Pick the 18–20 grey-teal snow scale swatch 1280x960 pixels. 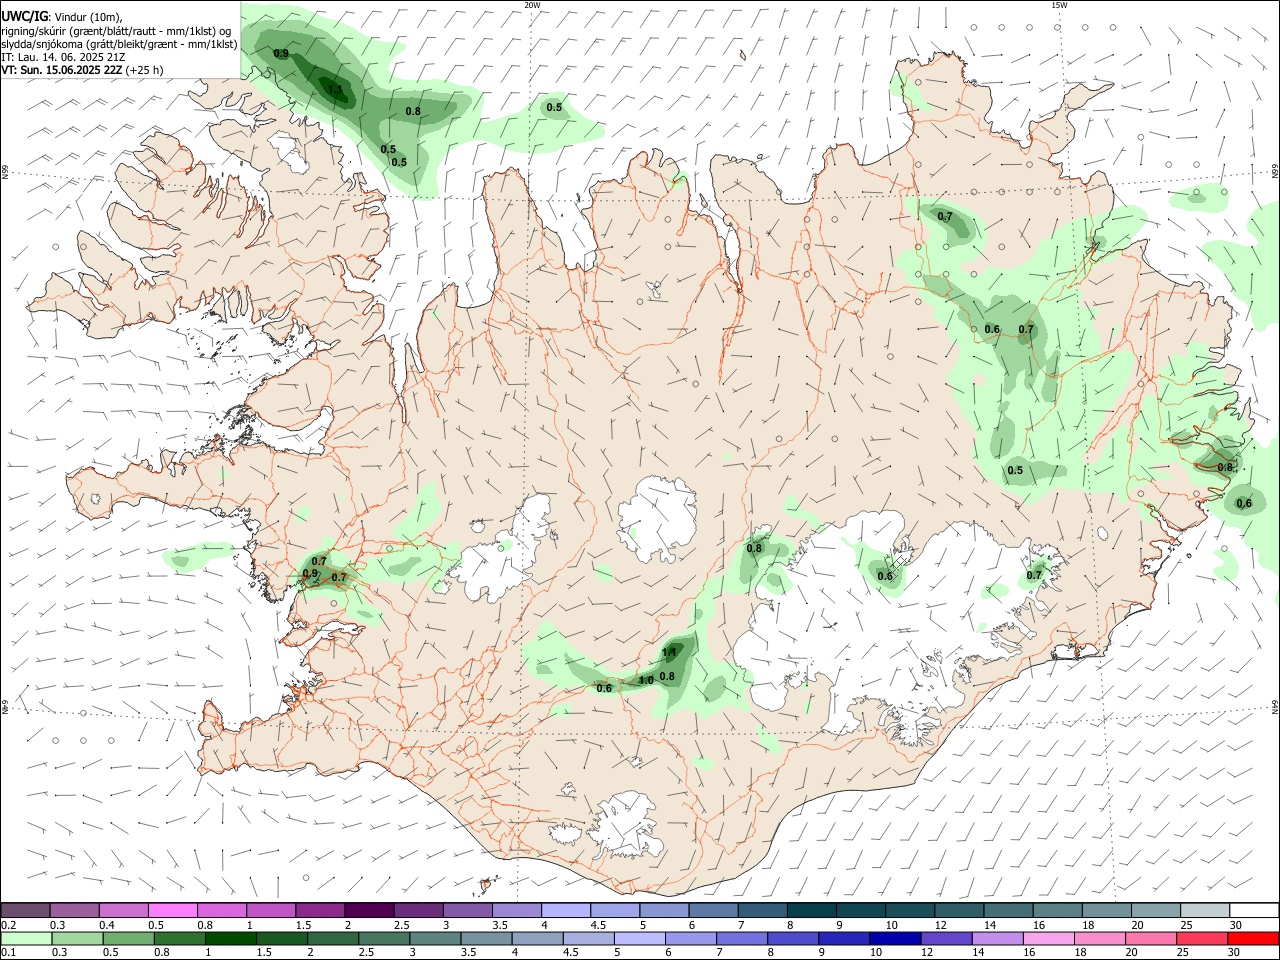point(1106,910)
